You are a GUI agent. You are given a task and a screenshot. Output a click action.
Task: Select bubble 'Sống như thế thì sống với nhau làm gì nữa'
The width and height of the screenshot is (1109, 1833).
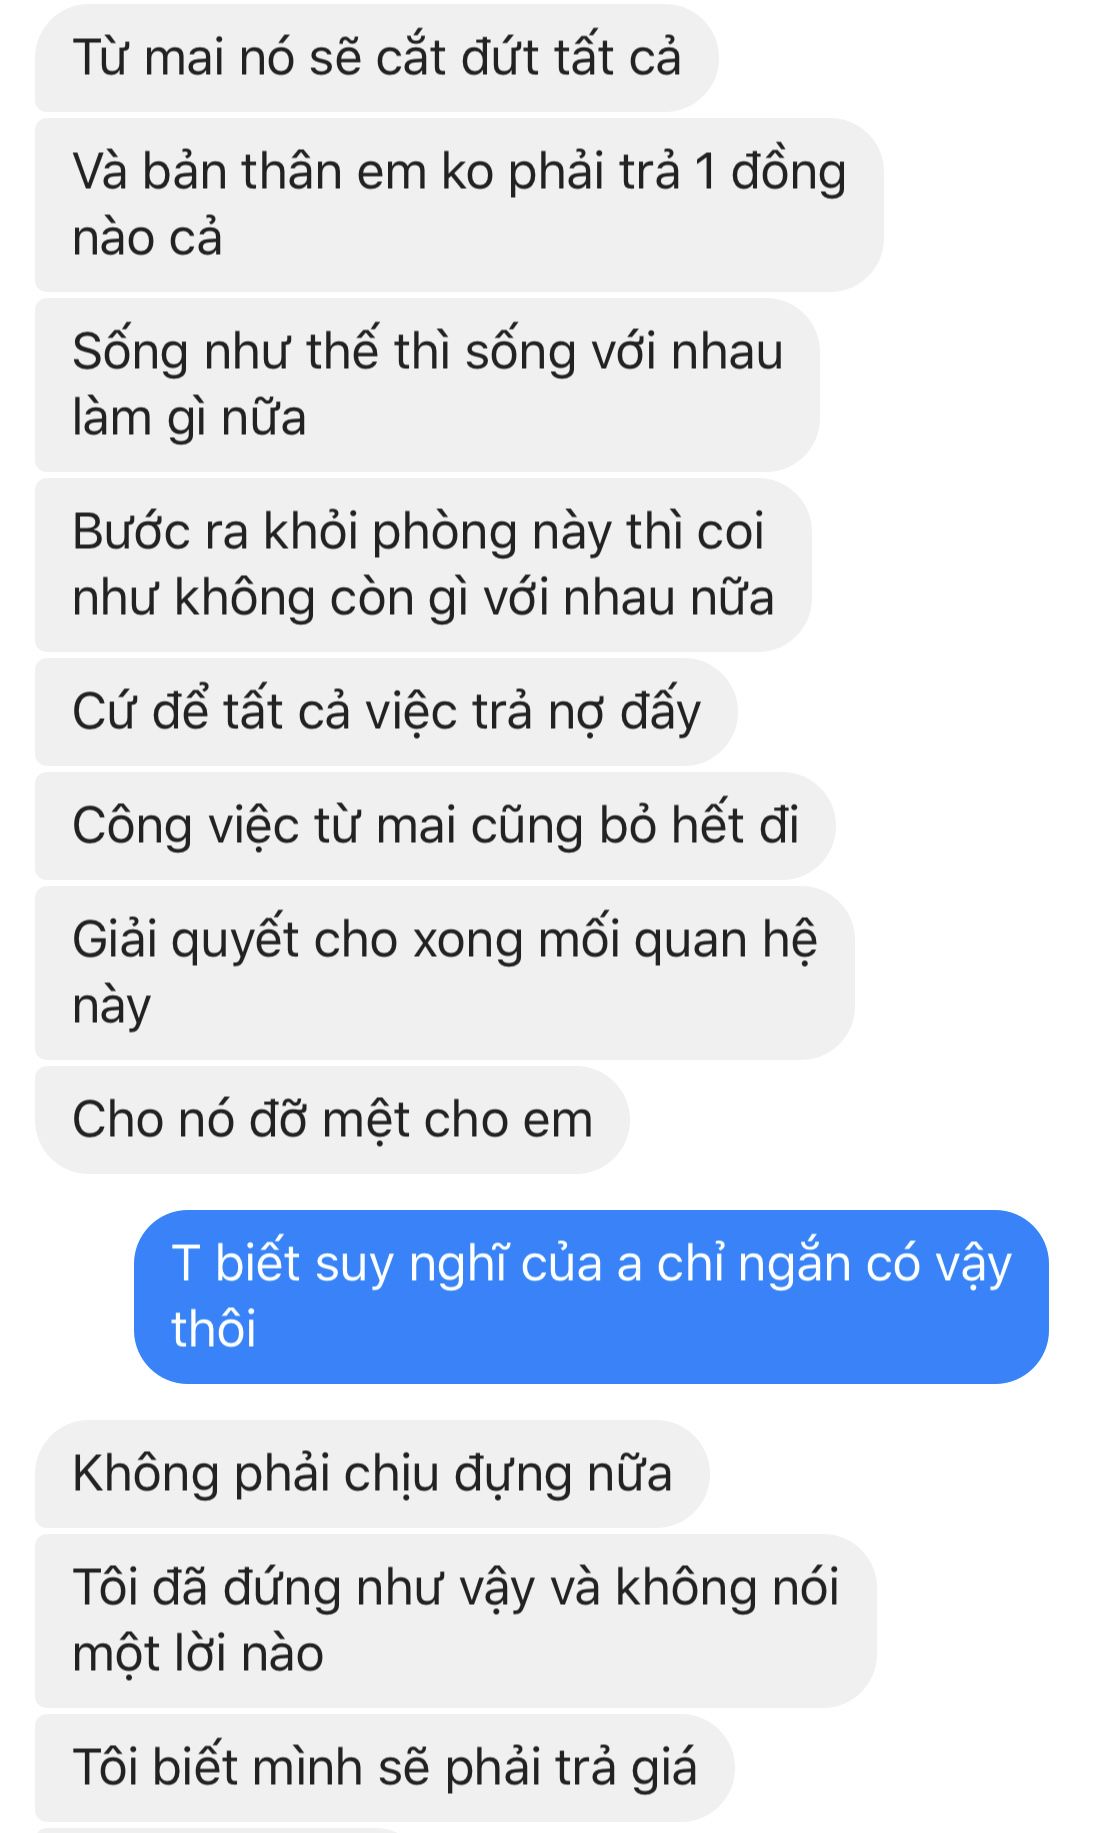click(x=427, y=385)
